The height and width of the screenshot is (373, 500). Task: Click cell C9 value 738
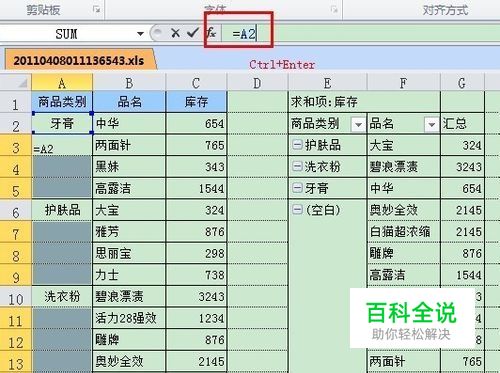(196, 275)
